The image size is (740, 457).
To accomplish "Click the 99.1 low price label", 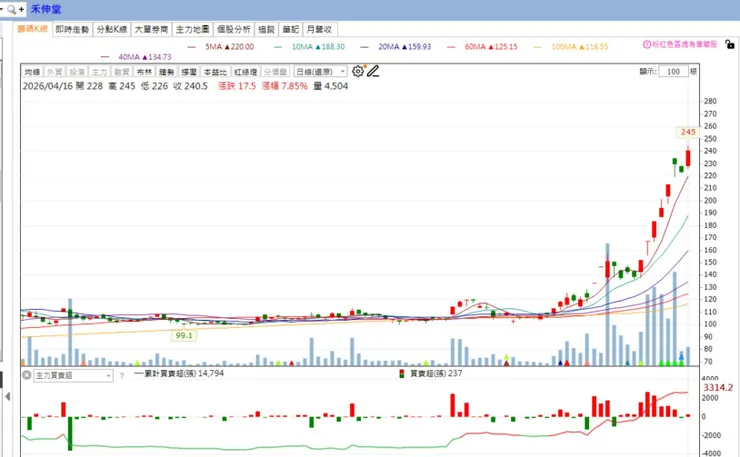I will click(184, 336).
